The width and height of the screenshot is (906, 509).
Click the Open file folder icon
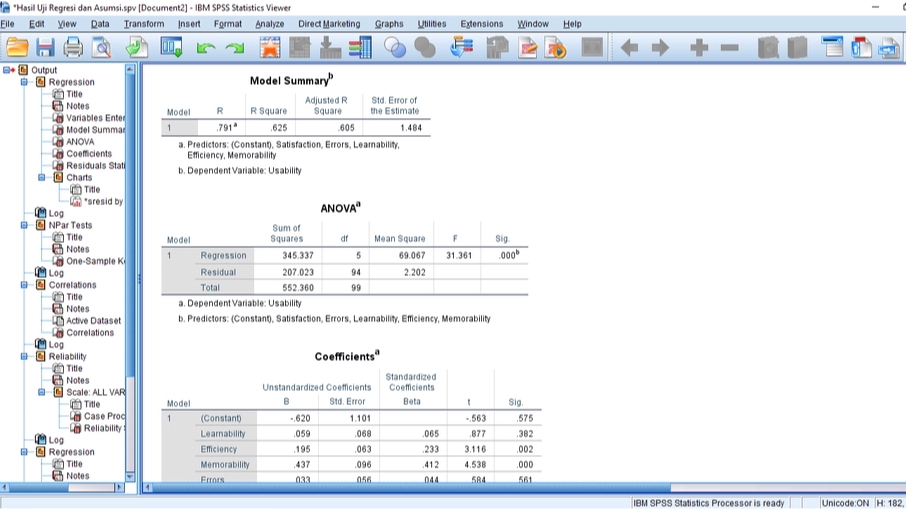pos(17,47)
